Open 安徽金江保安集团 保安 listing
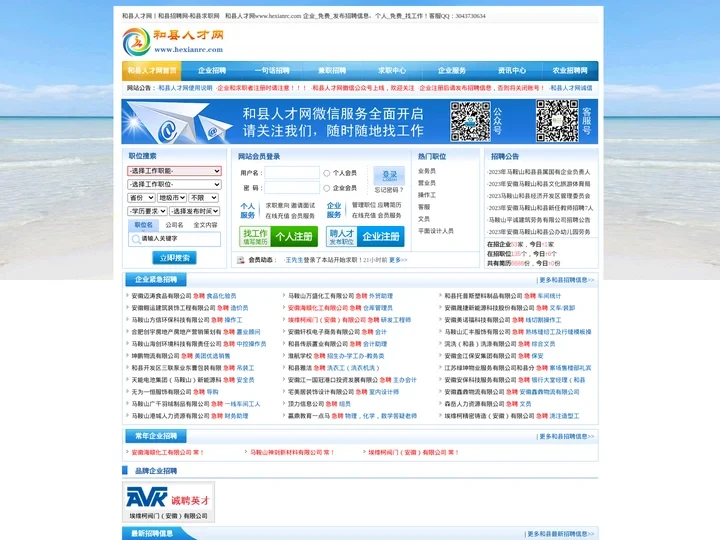This screenshot has height=540, width=720. [x=494, y=356]
